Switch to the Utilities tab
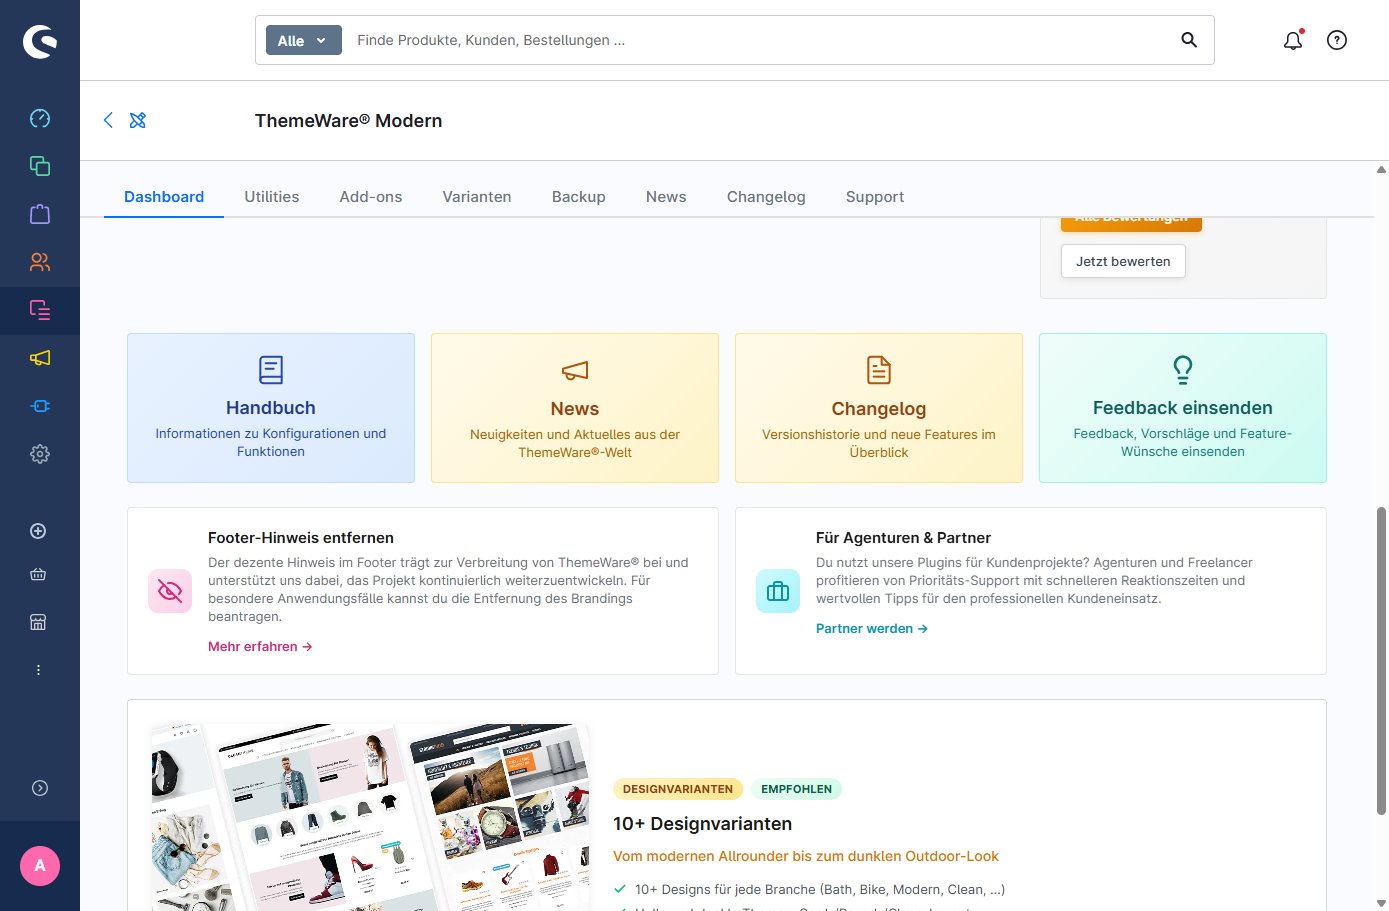This screenshot has height=911, width=1389. coord(272,197)
